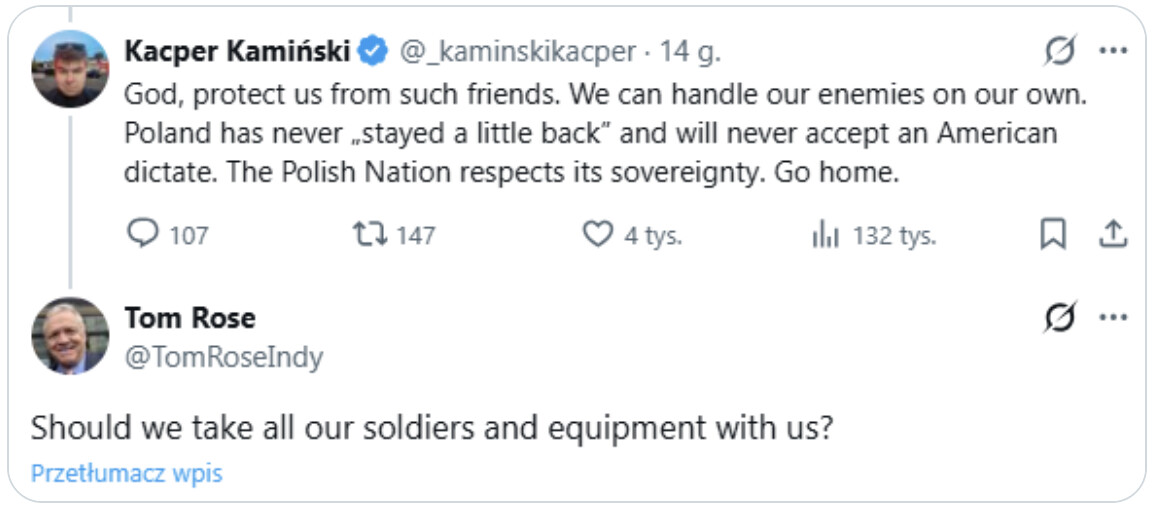The width and height of the screenshot is (1156, 514).
Task: Click Tom Rose's profile avatar
Action: [x=70, y=336]
